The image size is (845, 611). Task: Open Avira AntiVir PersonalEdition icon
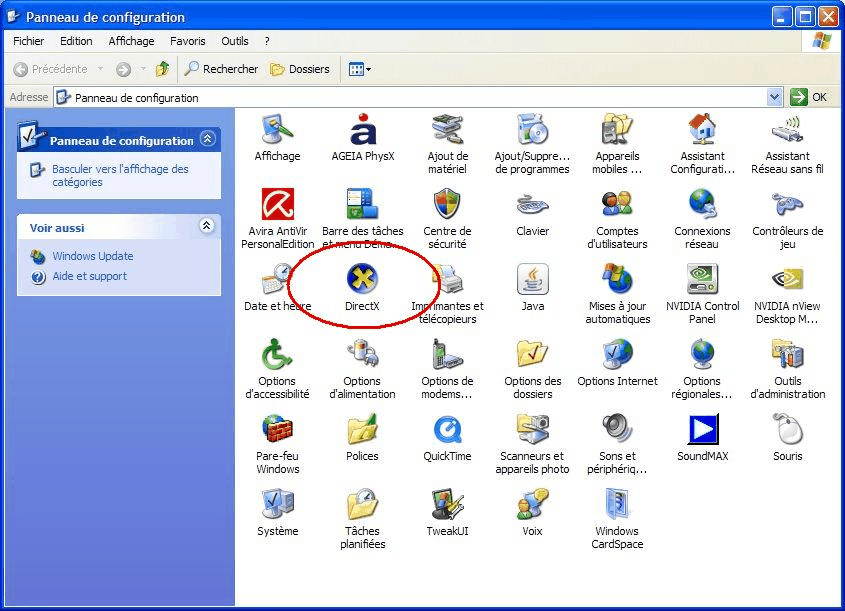tap(278, 204)
